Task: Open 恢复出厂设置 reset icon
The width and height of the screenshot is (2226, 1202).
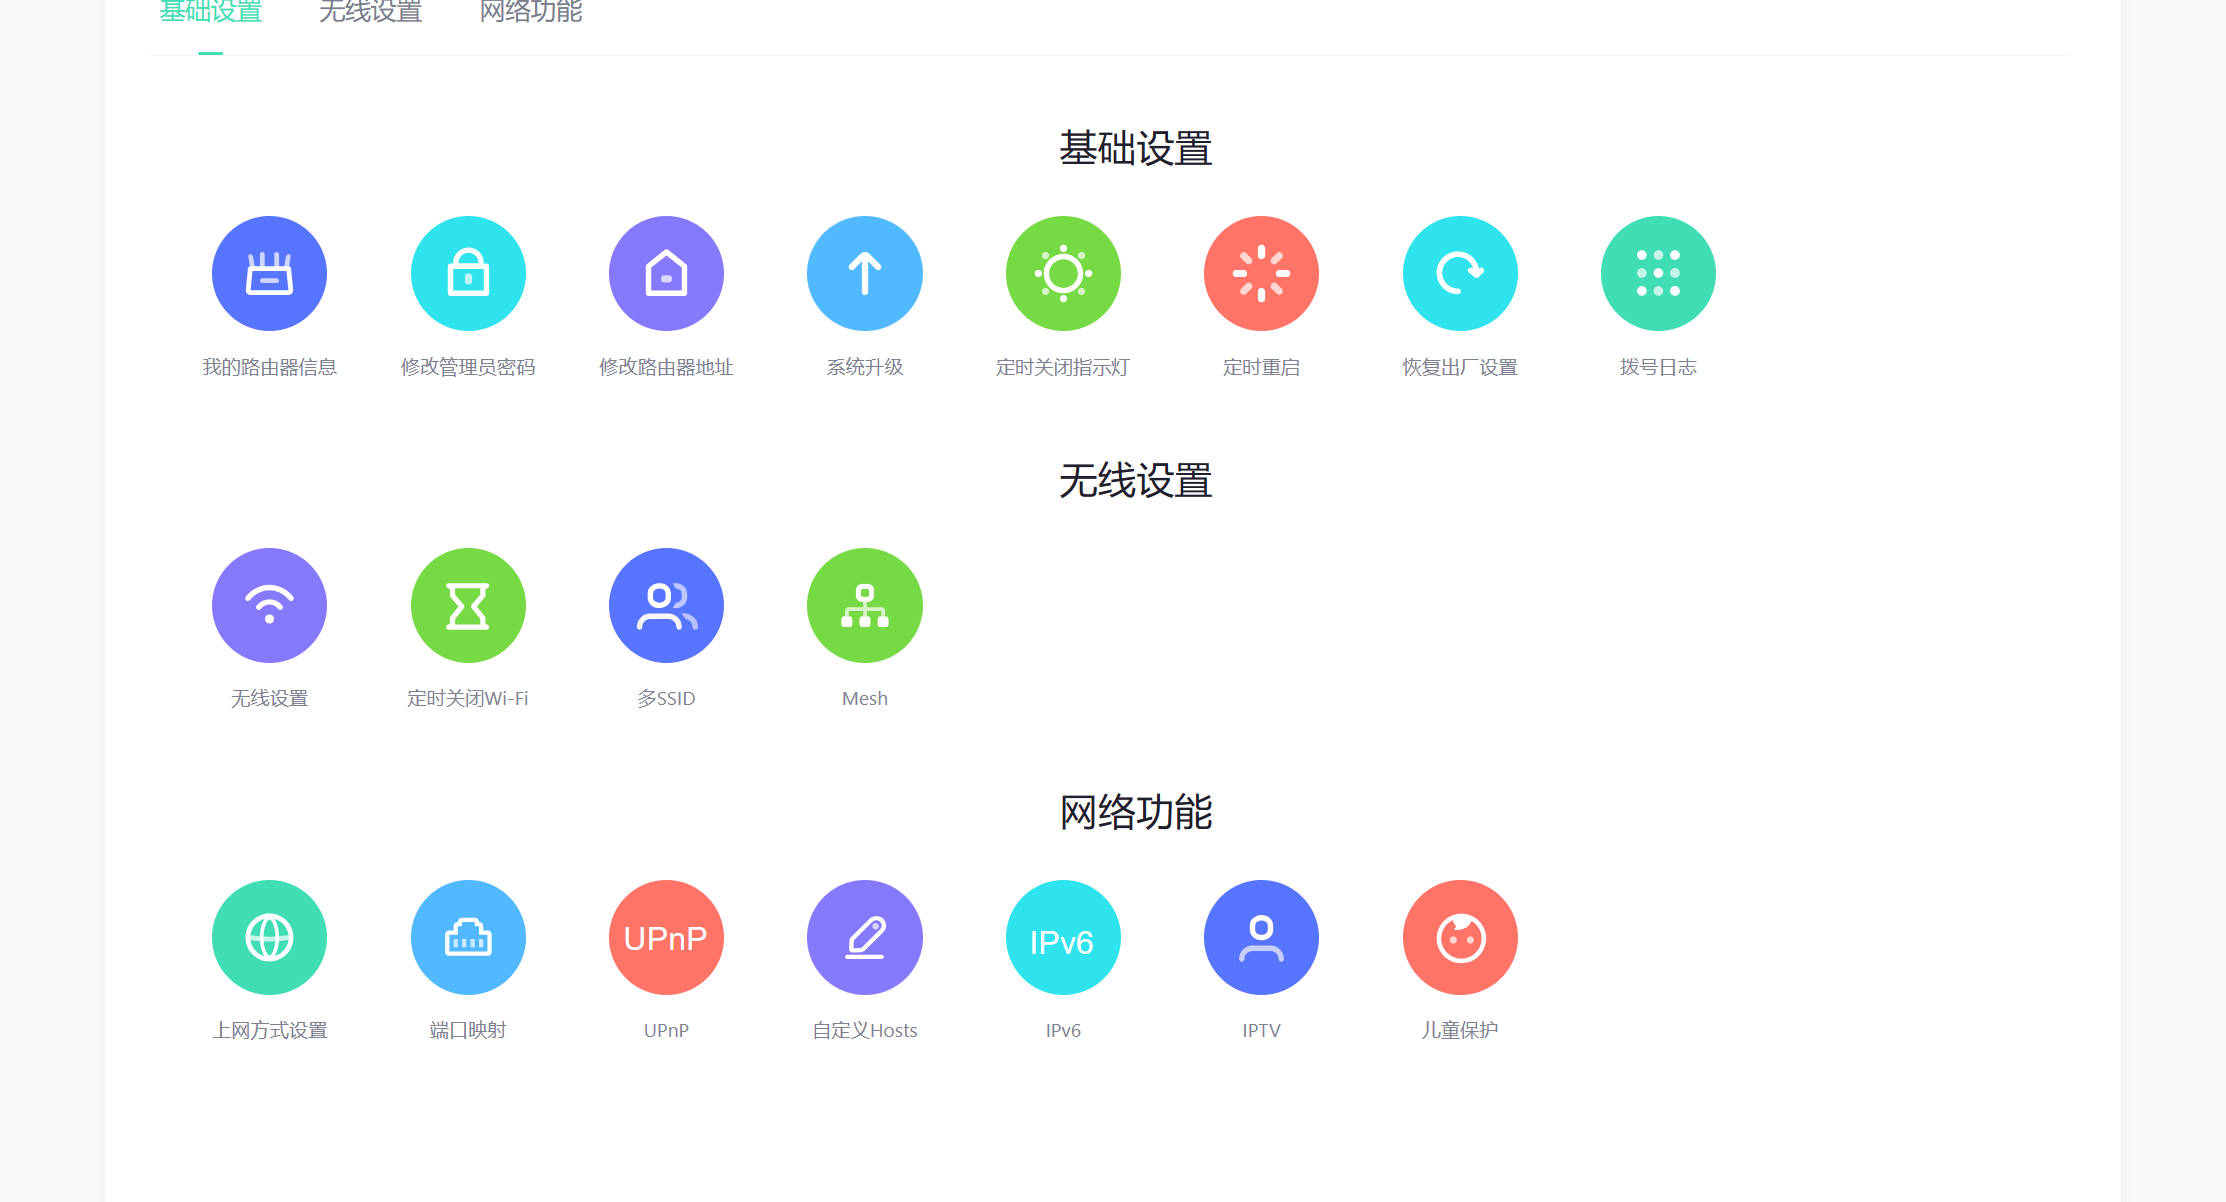Action: [x=1460, y=273]
